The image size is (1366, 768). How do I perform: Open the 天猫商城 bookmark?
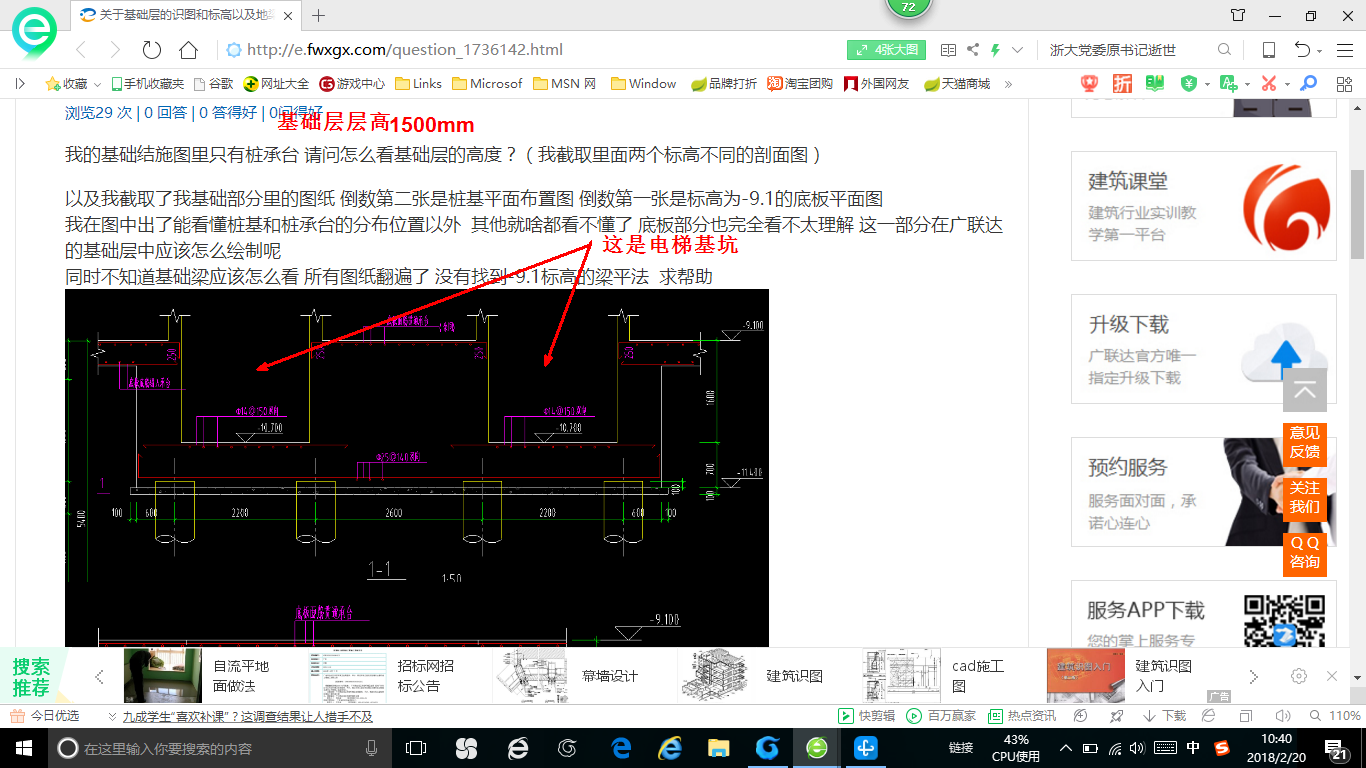957,84
